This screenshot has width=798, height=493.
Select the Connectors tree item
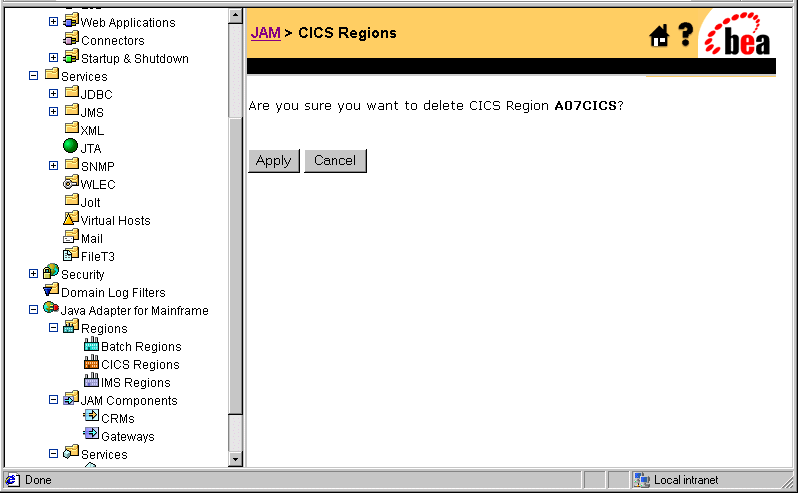(112, 41)
